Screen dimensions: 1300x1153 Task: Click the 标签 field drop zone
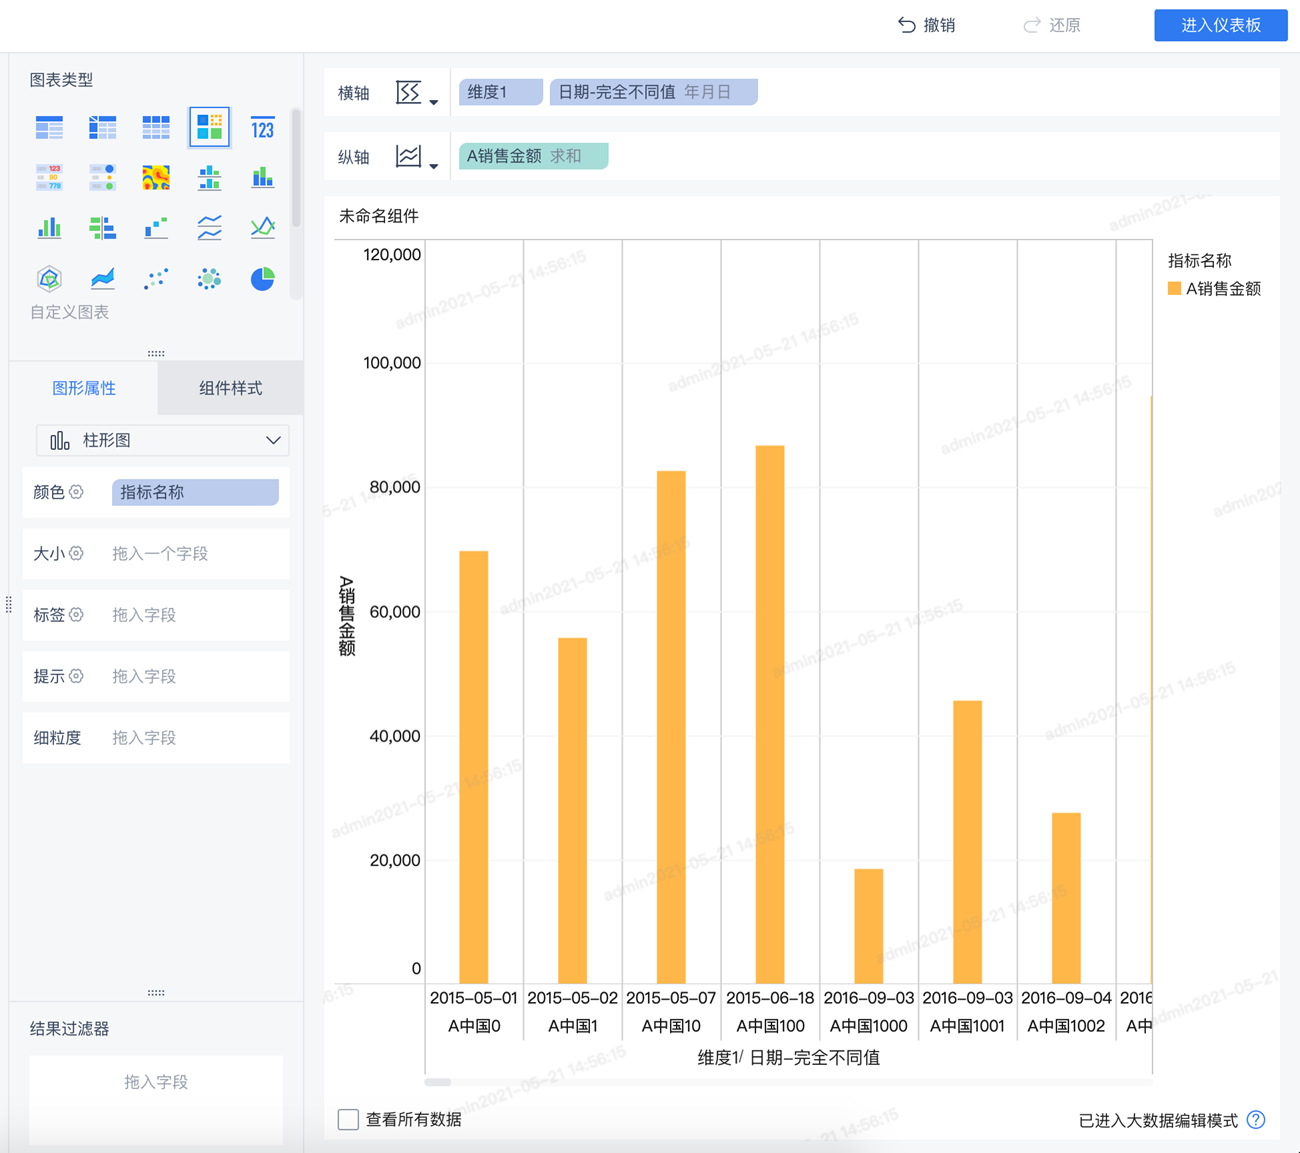[196, 615]
